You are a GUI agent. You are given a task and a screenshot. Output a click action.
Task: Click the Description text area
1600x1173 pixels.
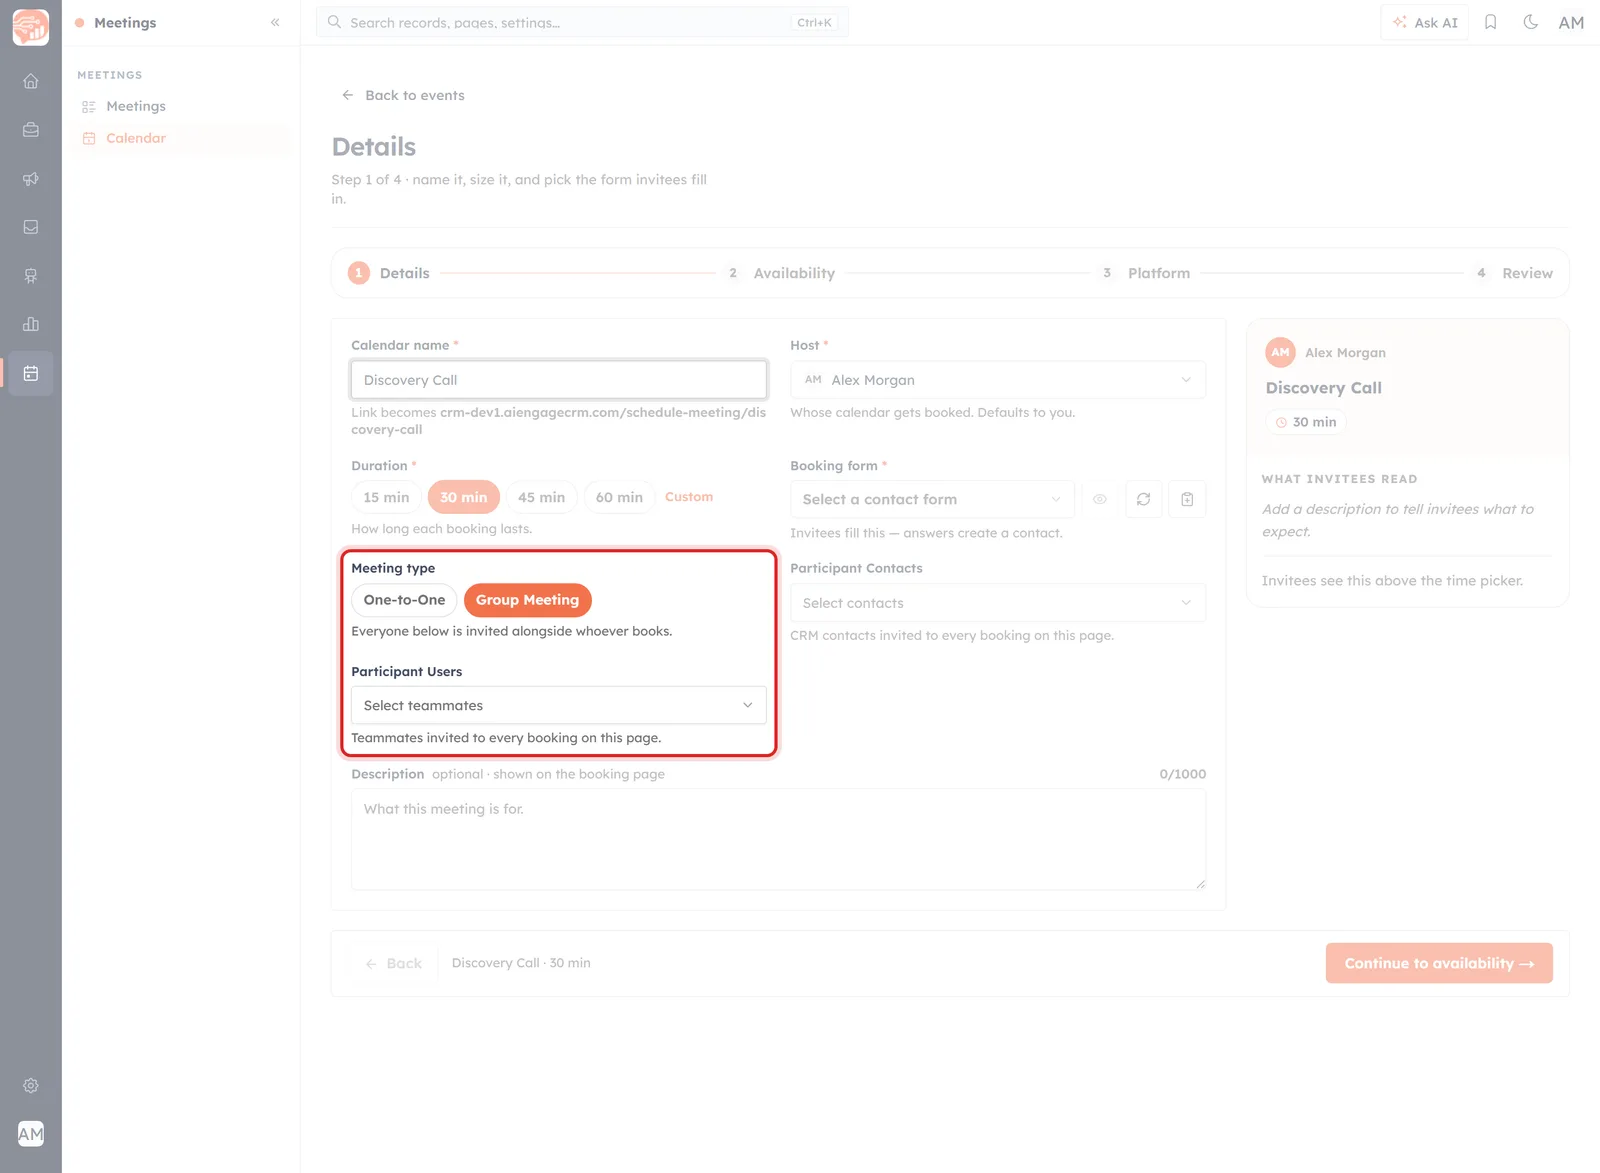778,840
